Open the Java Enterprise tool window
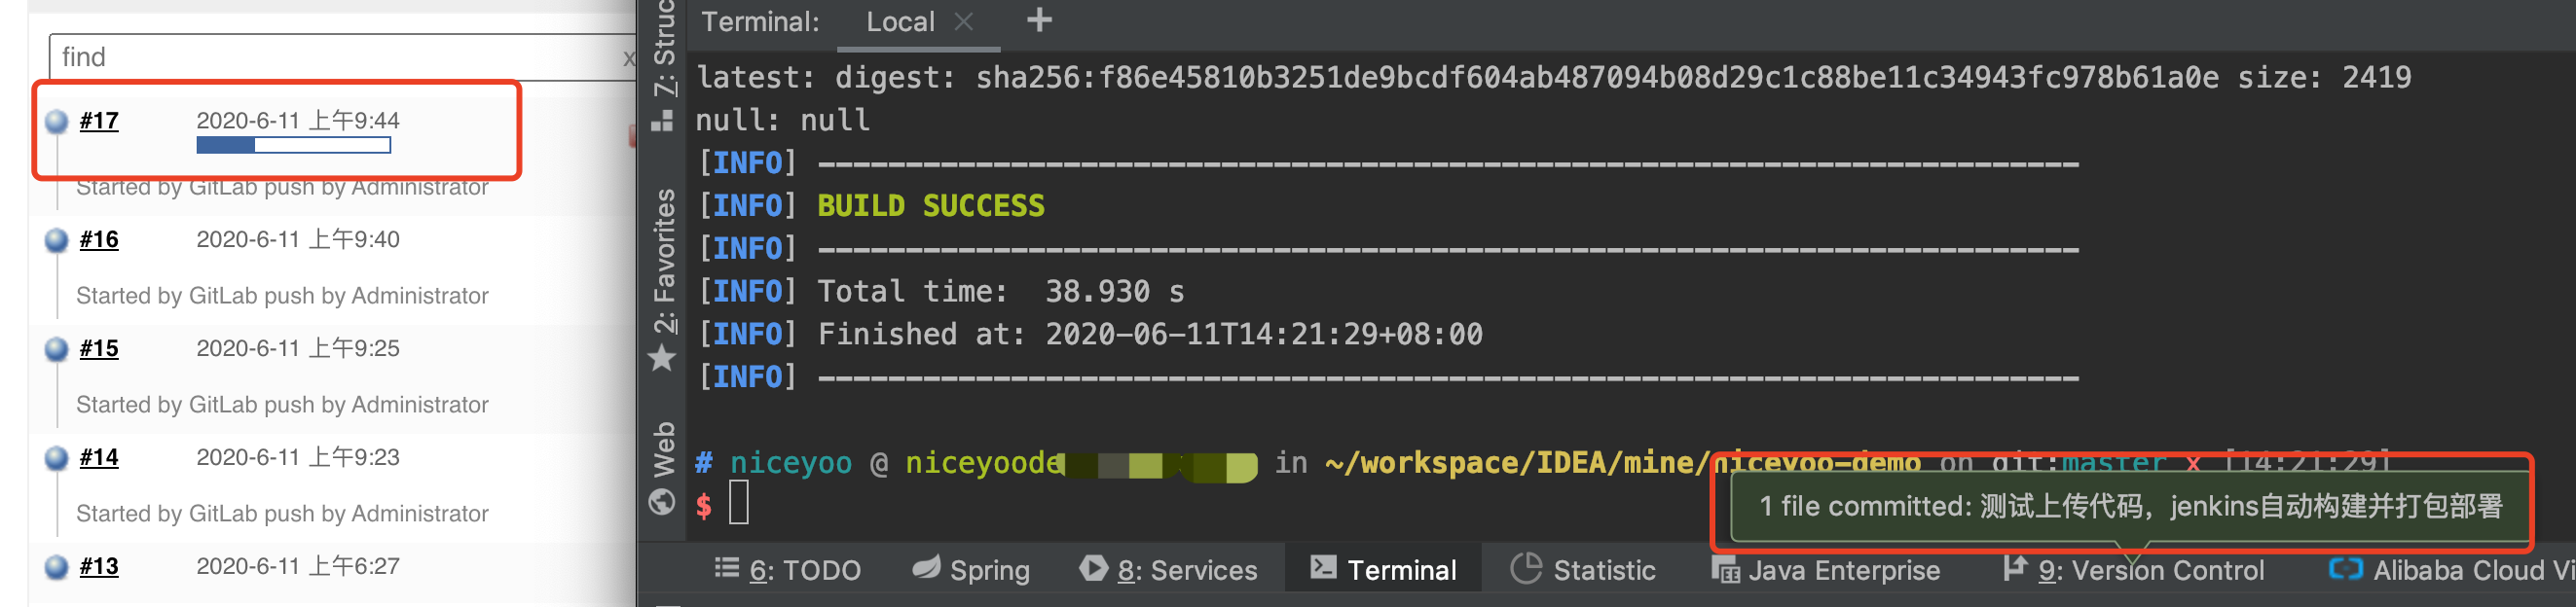The image size is (2576, 607). point(1826,571)
